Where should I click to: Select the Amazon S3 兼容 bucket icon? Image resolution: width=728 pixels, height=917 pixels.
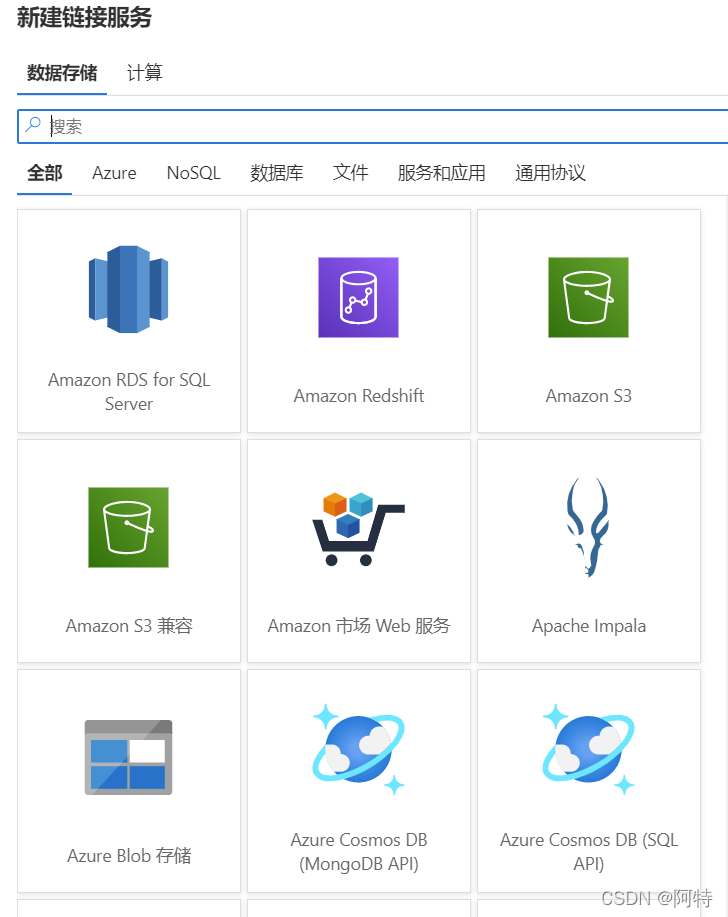(129, 528)
